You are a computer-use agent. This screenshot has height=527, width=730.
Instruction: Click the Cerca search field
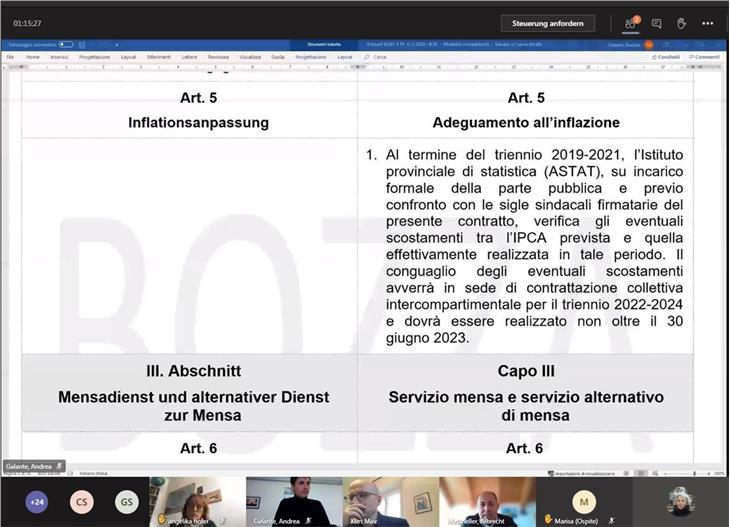(x=379, y=57)
